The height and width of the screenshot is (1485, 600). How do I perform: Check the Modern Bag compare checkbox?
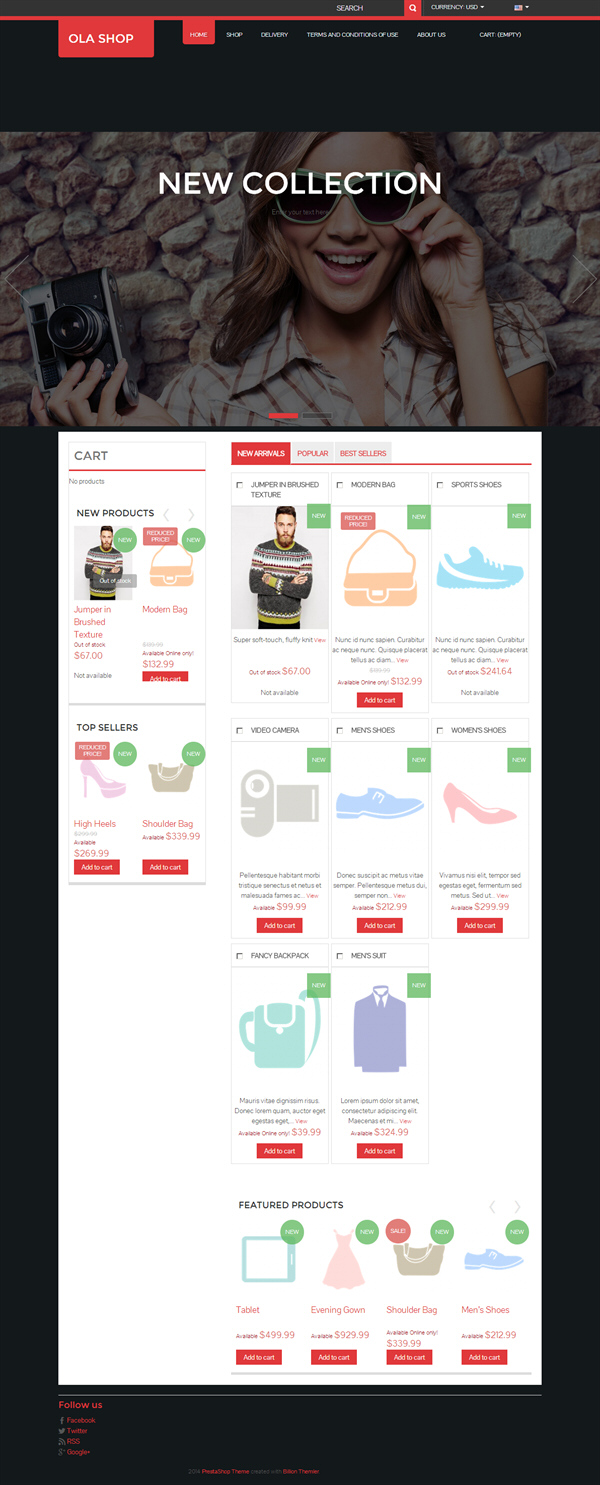[340, 485]
